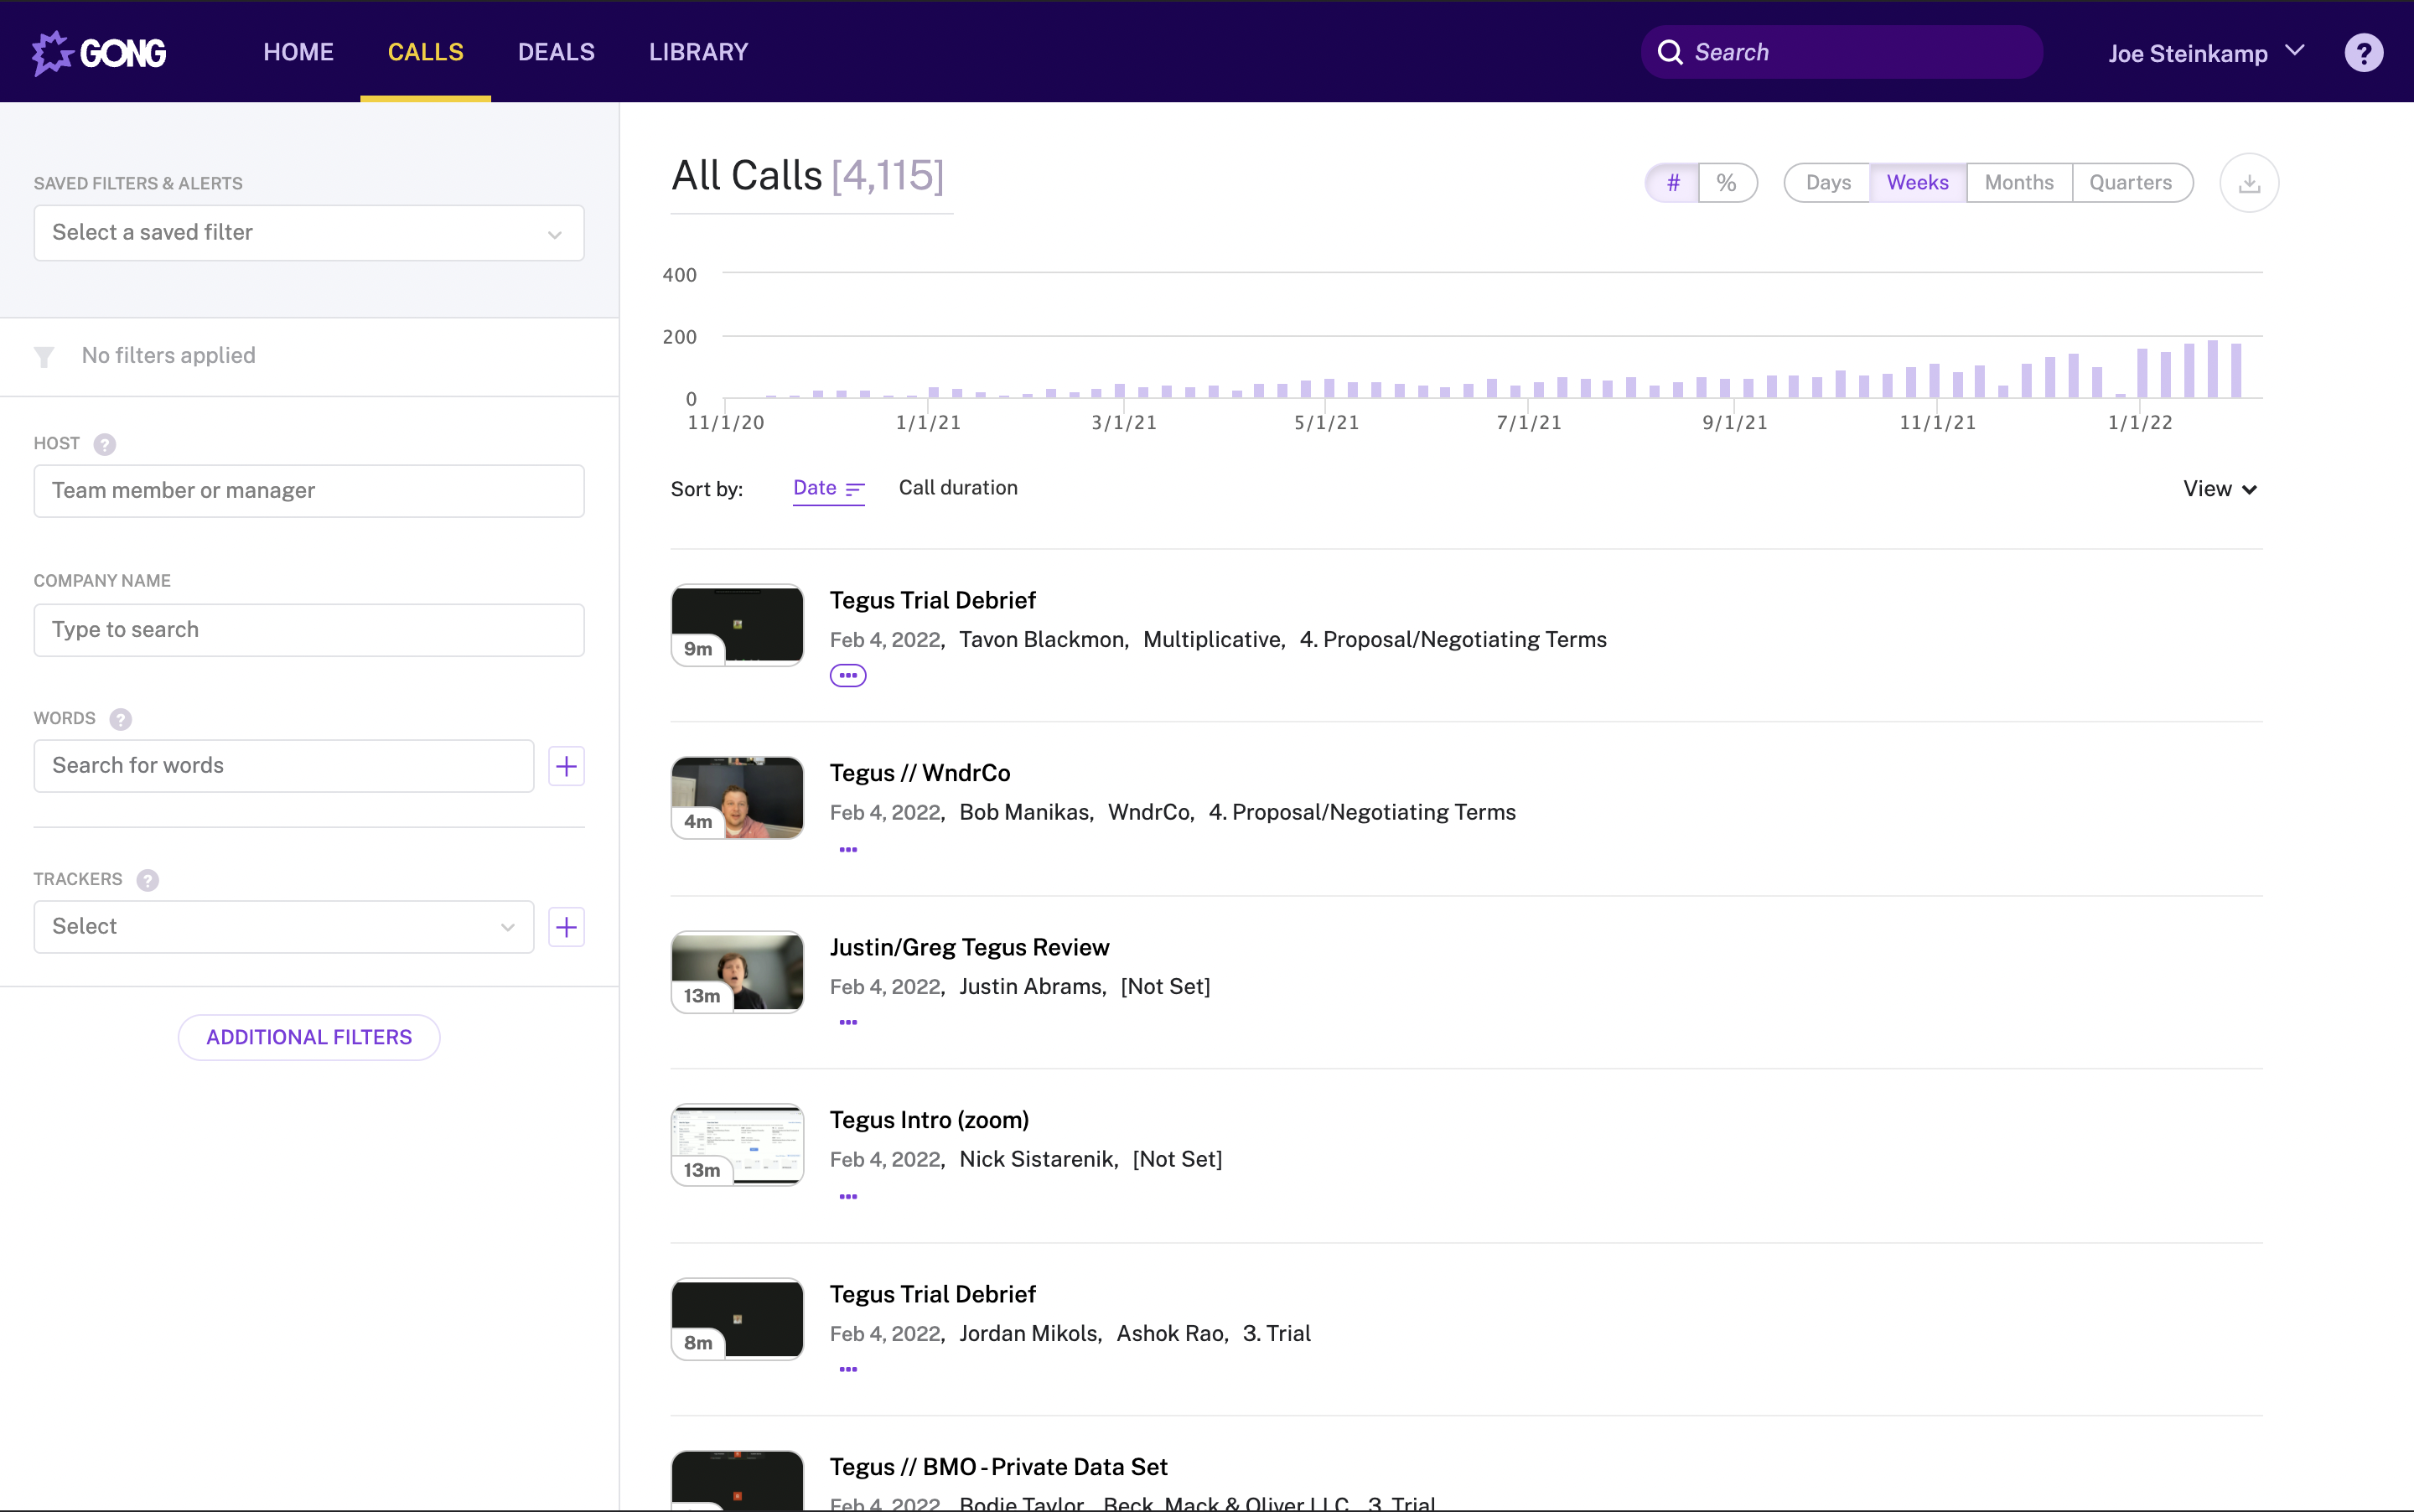
Task: Open the help question mark icon in header
Action: 2363,53
